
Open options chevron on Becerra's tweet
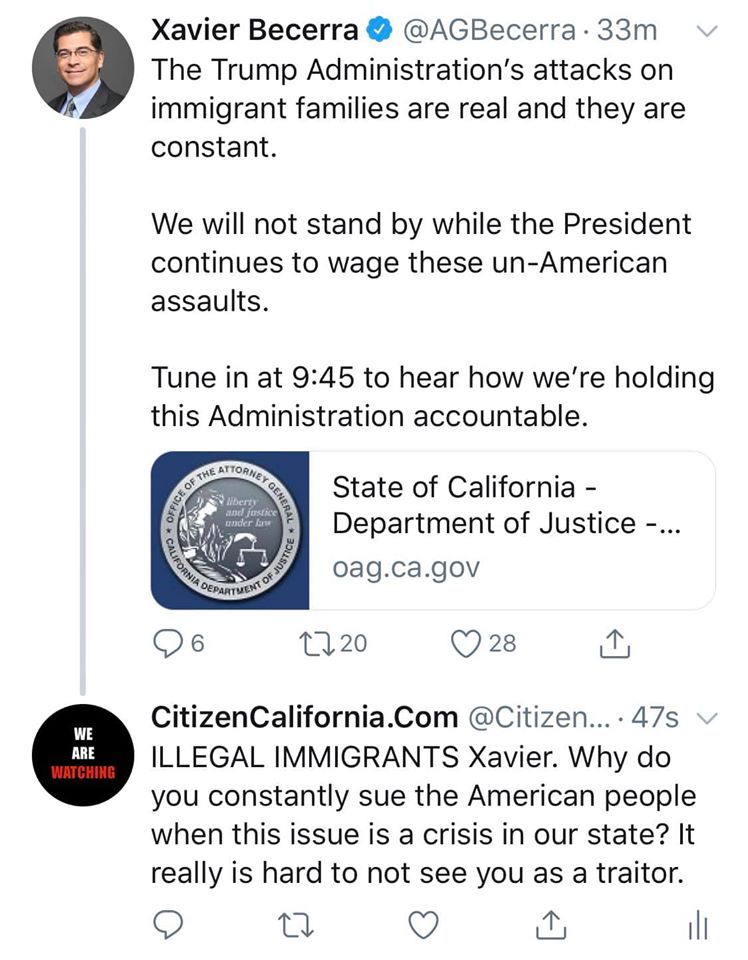[706, 31]
